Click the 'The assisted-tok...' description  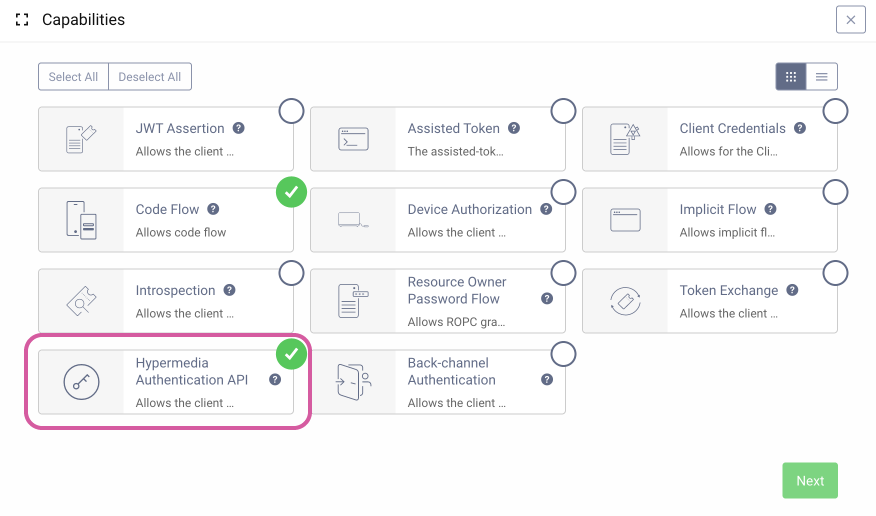(x=455, y=151)
